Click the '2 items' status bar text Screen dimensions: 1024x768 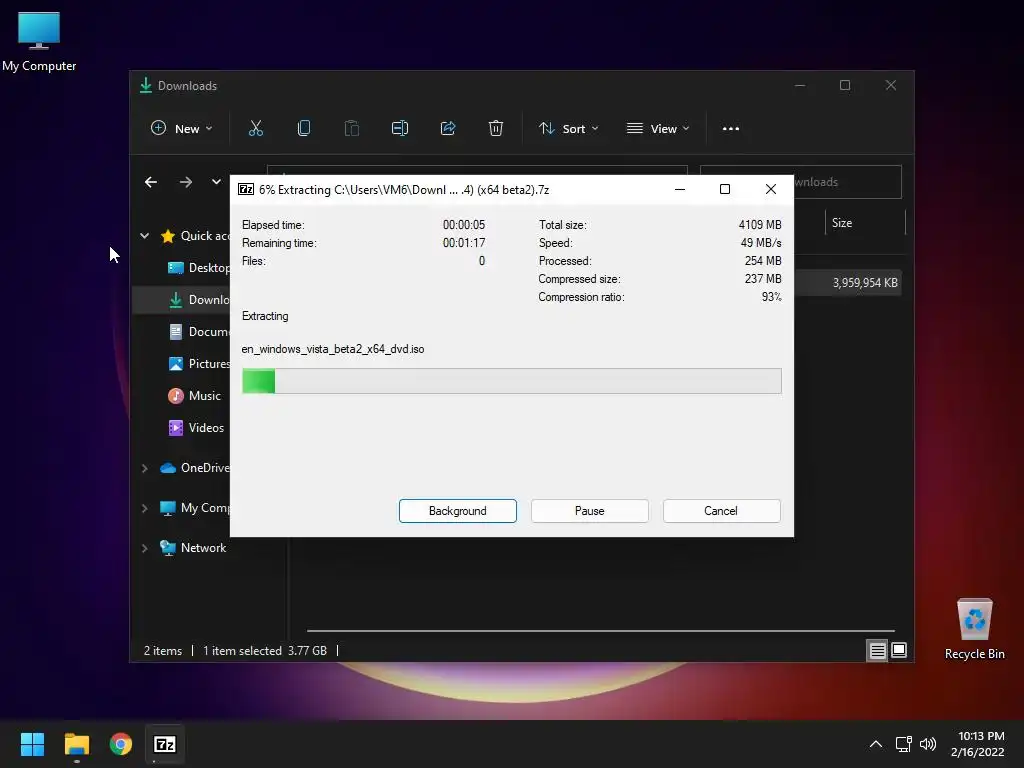pos(163,650)
